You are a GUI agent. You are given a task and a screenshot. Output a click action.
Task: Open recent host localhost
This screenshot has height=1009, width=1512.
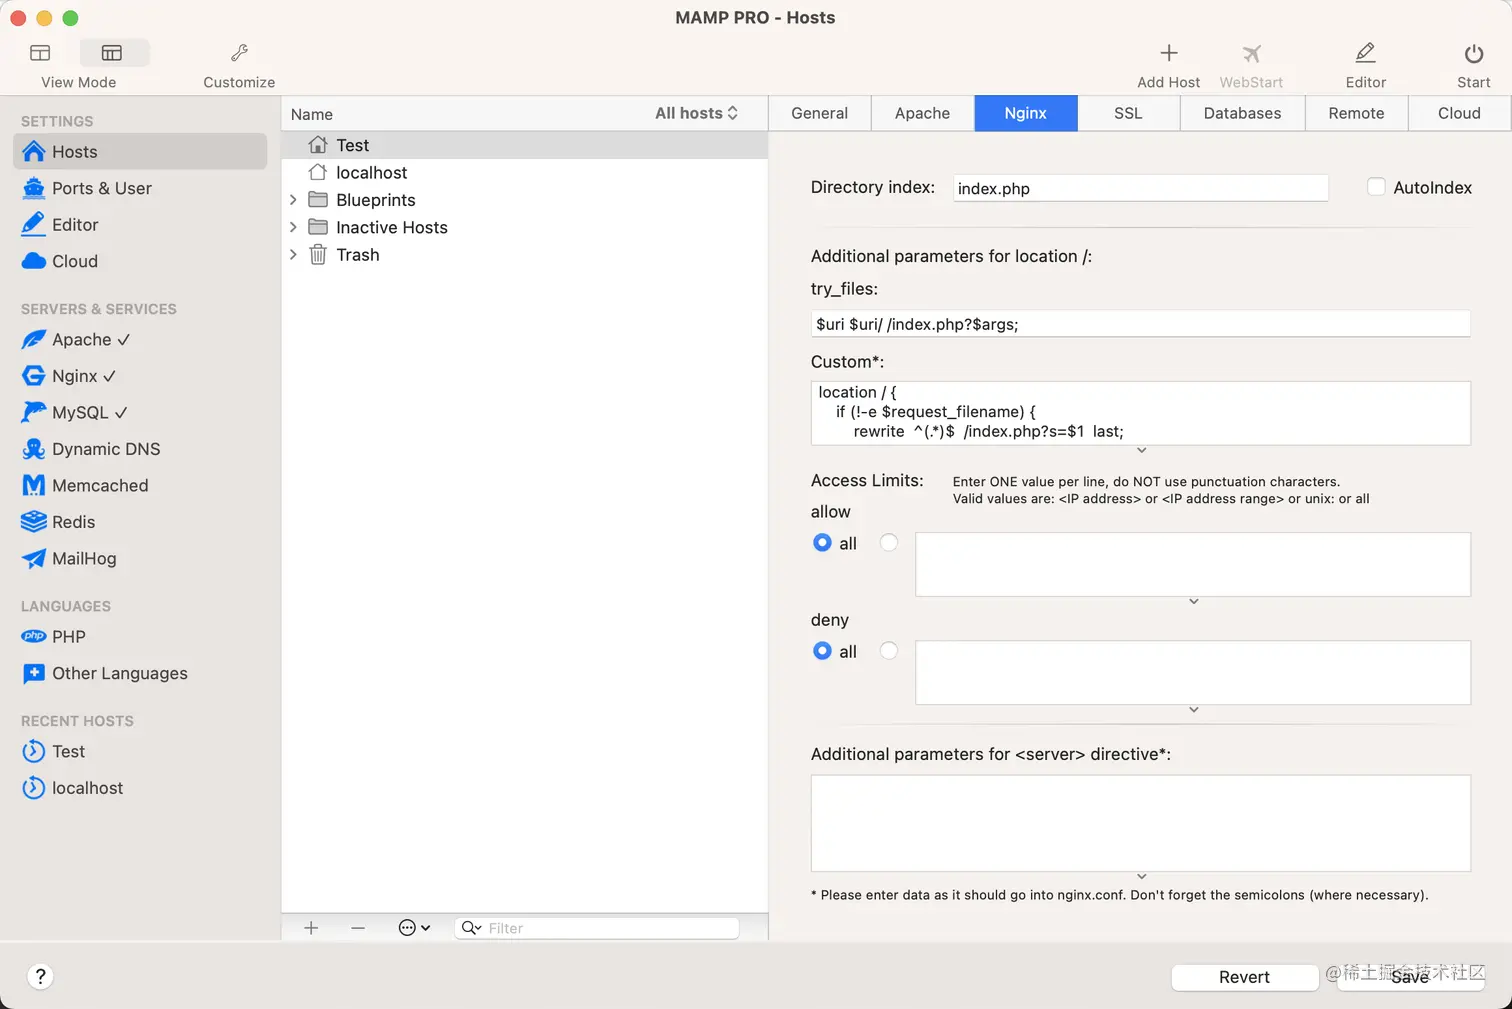click(140, 788)
